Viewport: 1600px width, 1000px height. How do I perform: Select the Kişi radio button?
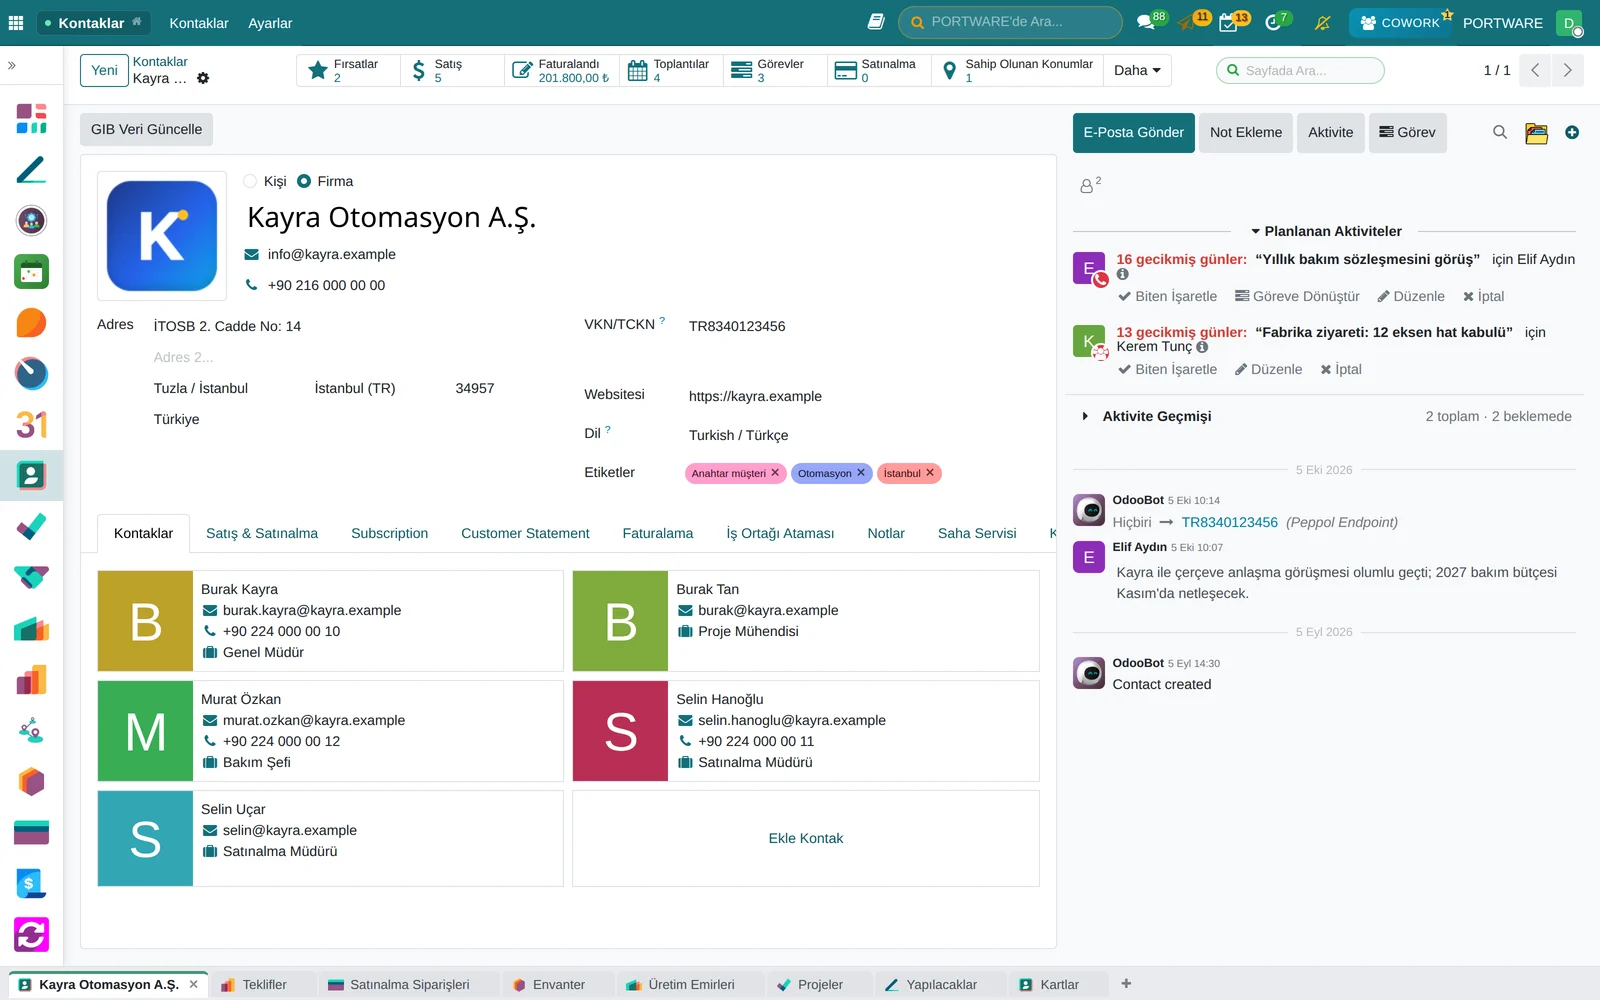click(x=250, y=181)
